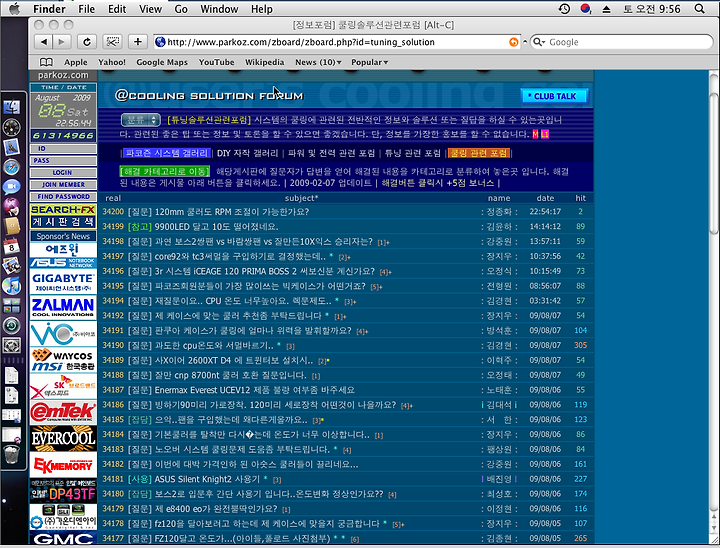Show all bookmarks via the book icon
Screen dimensions: 720x548
(x=46, y=62)
